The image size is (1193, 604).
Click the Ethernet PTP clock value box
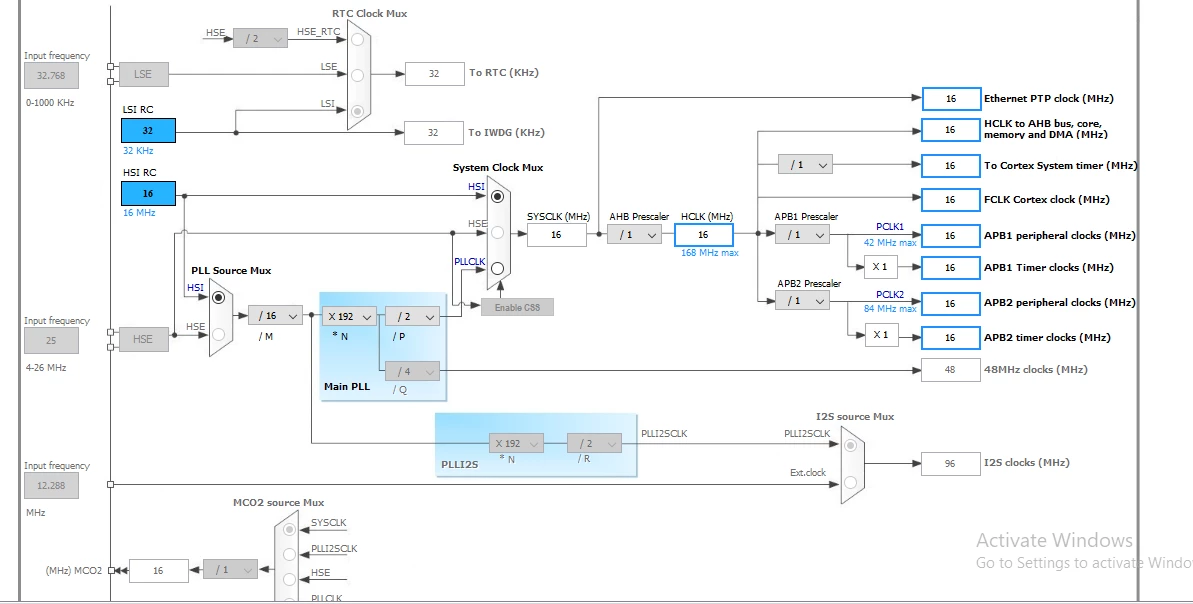point(951,99)
